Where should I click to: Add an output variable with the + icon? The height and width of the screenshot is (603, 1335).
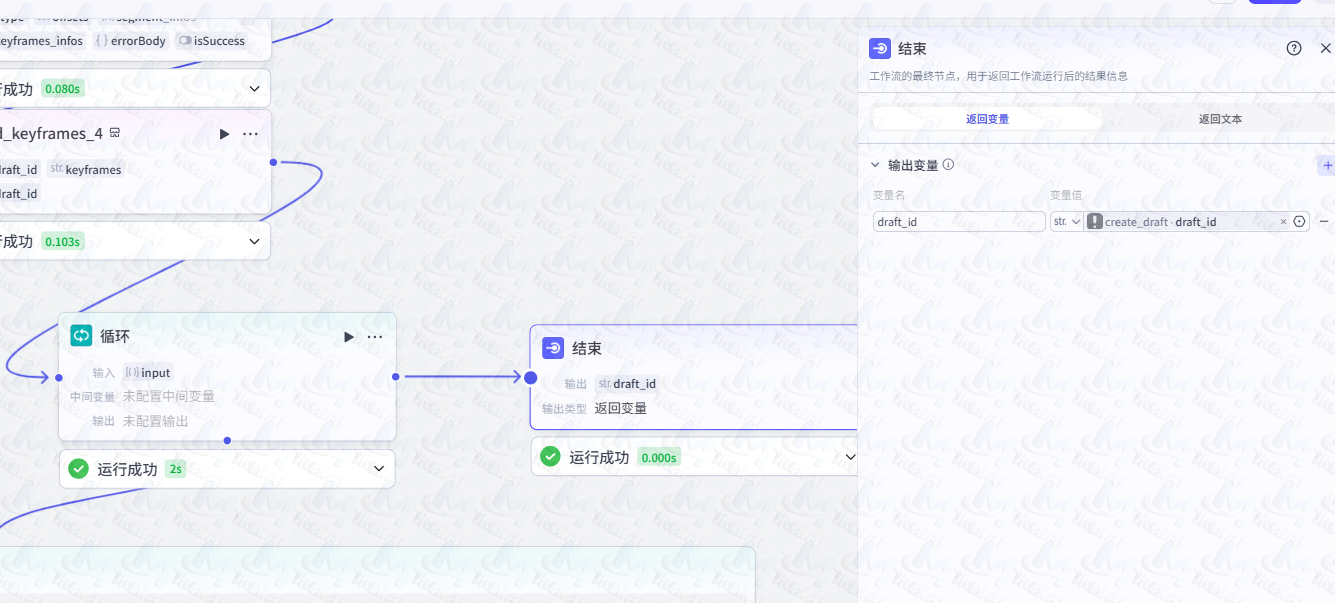click(1327, 165)
